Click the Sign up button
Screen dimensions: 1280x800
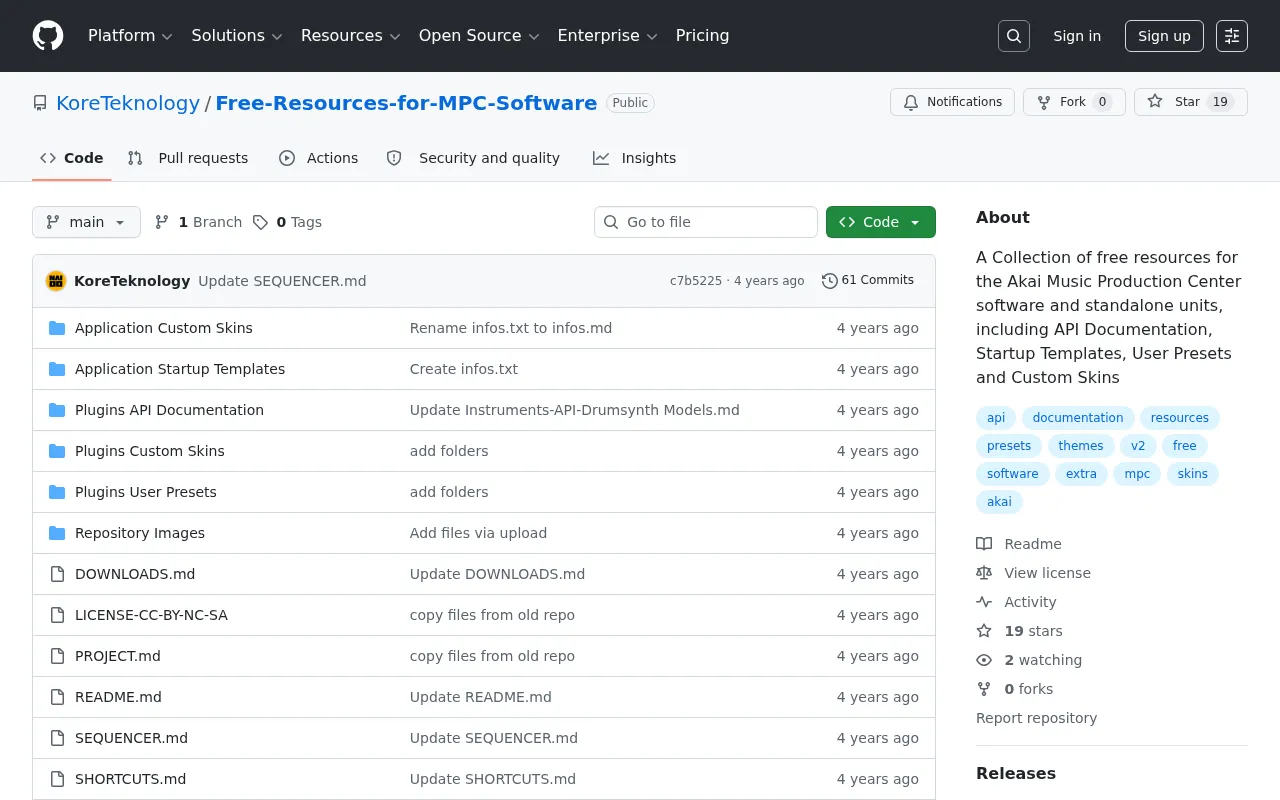pos(1164,36)
